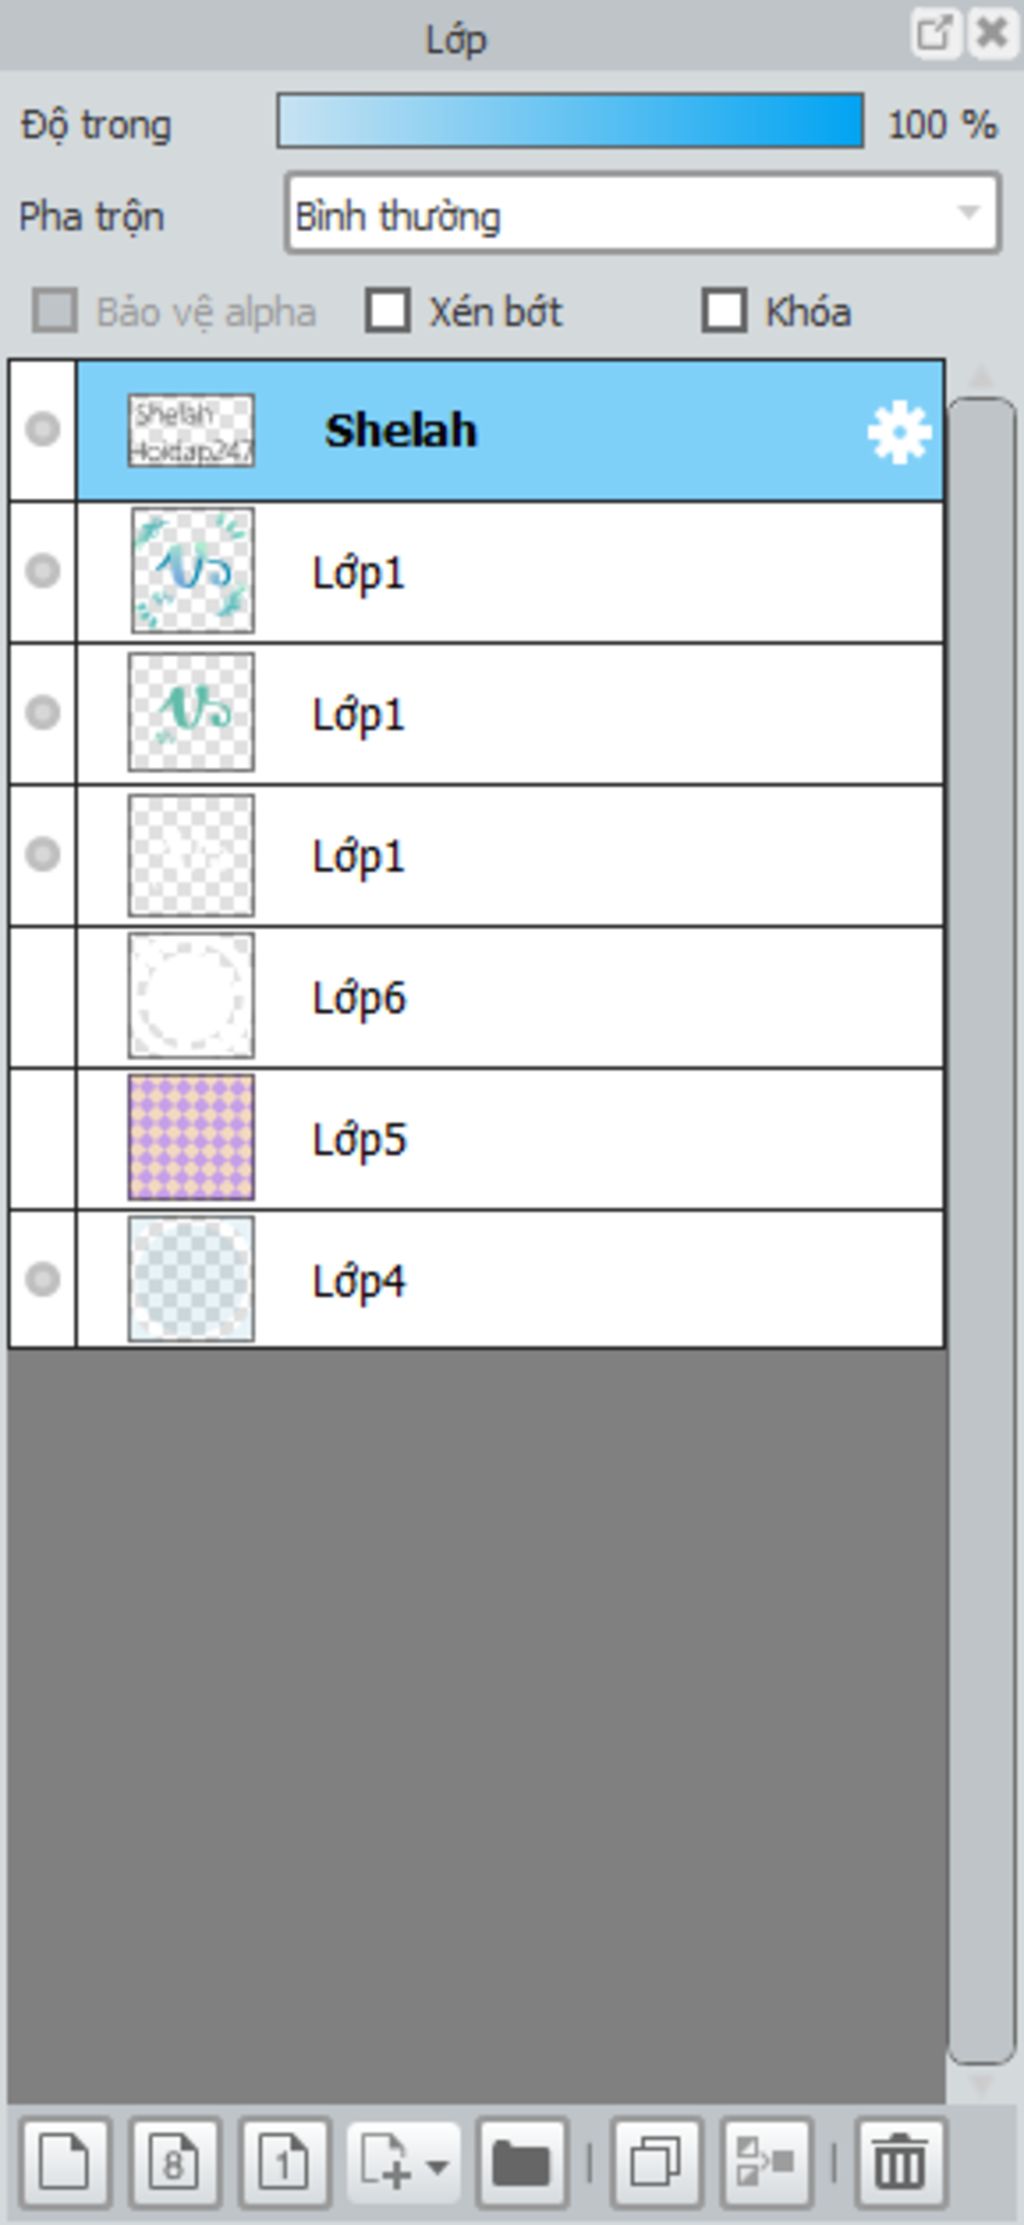This screenshot has height=2225, width=1024.
Task: Select the Lớp6 layer
Action: pos(510,997)
